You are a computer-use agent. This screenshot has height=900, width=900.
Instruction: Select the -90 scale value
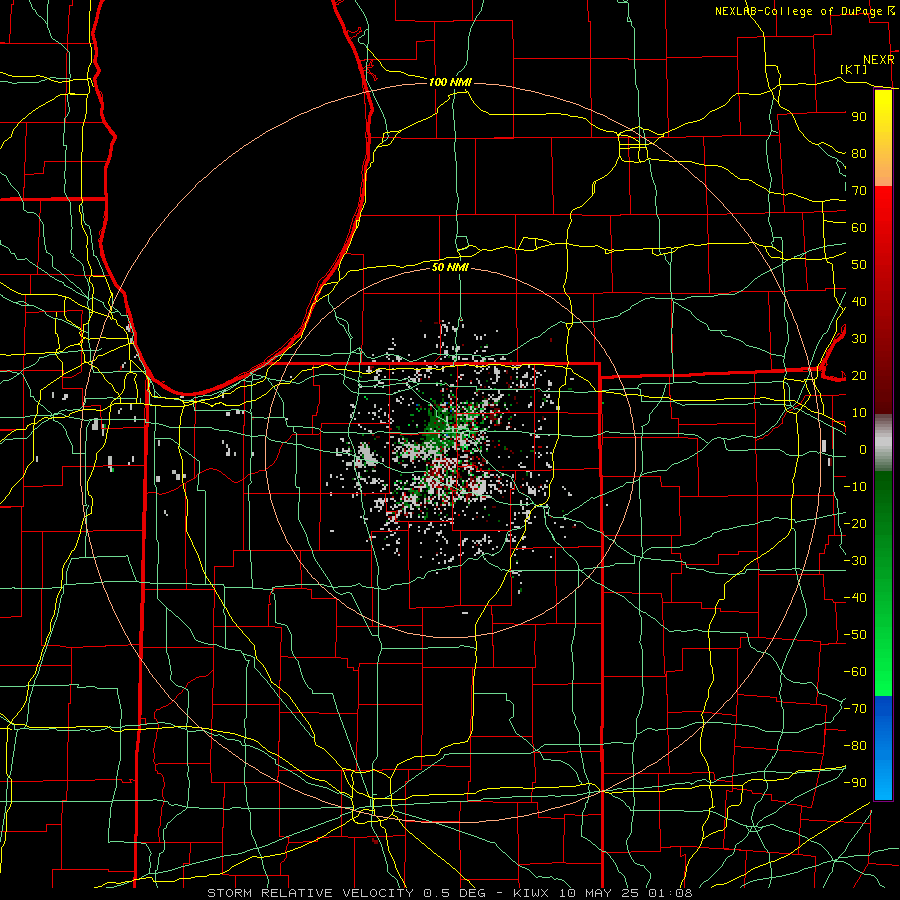click(855, 783)
